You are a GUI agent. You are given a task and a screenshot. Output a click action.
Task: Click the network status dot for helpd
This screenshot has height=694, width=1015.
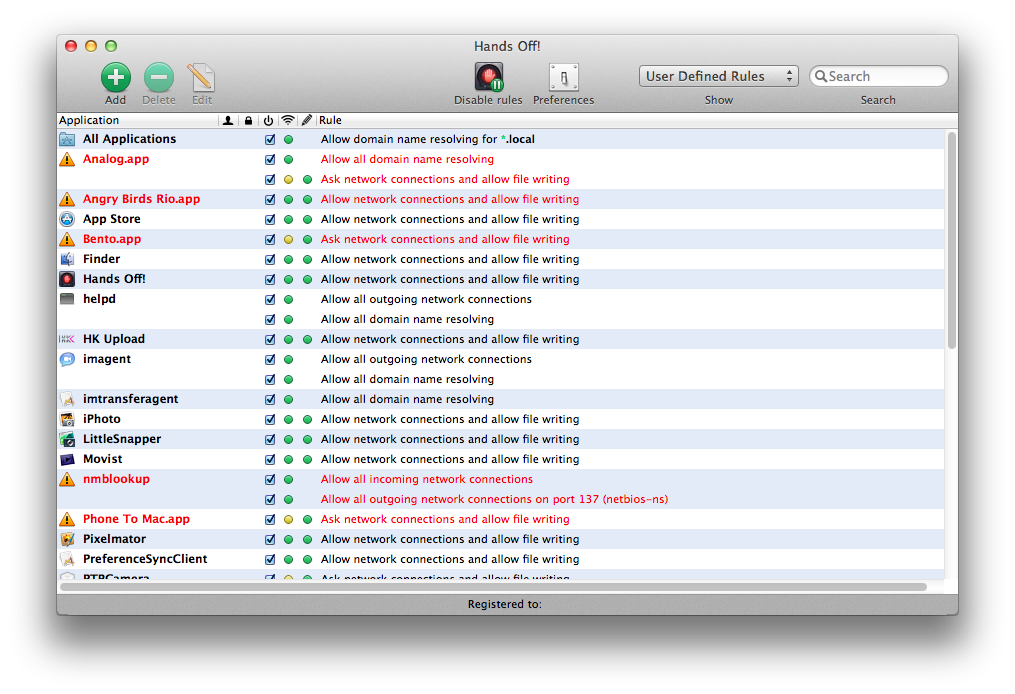pyautogui.click(x=288, y=299)
